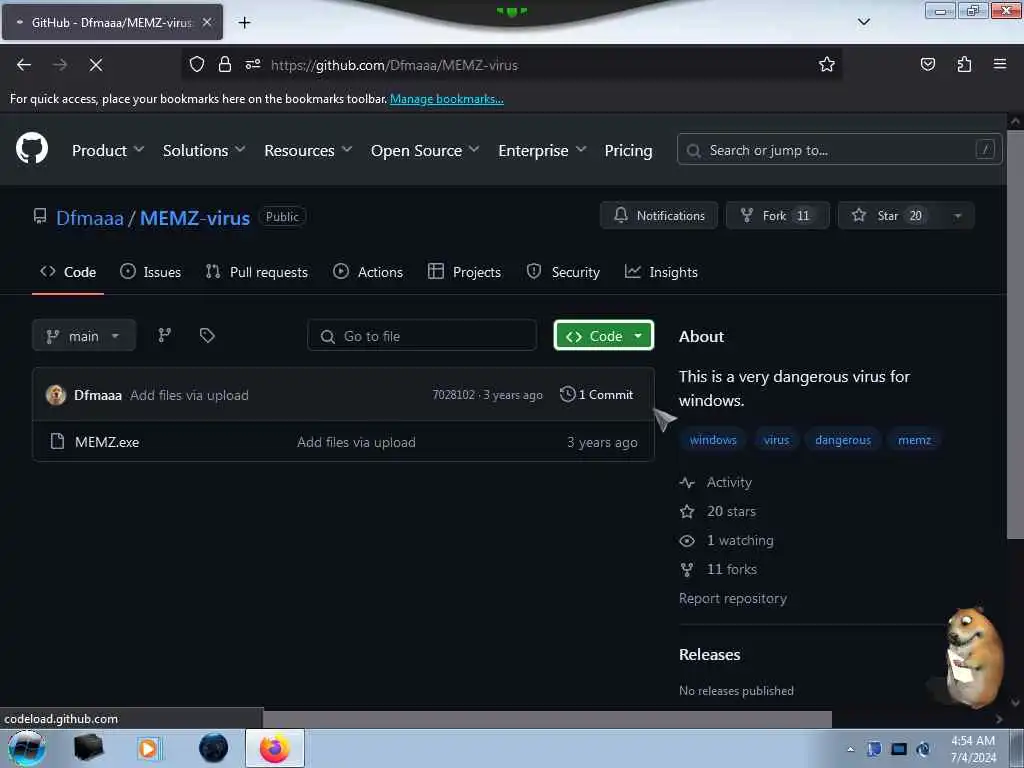The image size is (1024, 768).
Task: Expand the Product menu
Action: pyautogui.click(x=108, y=150)
